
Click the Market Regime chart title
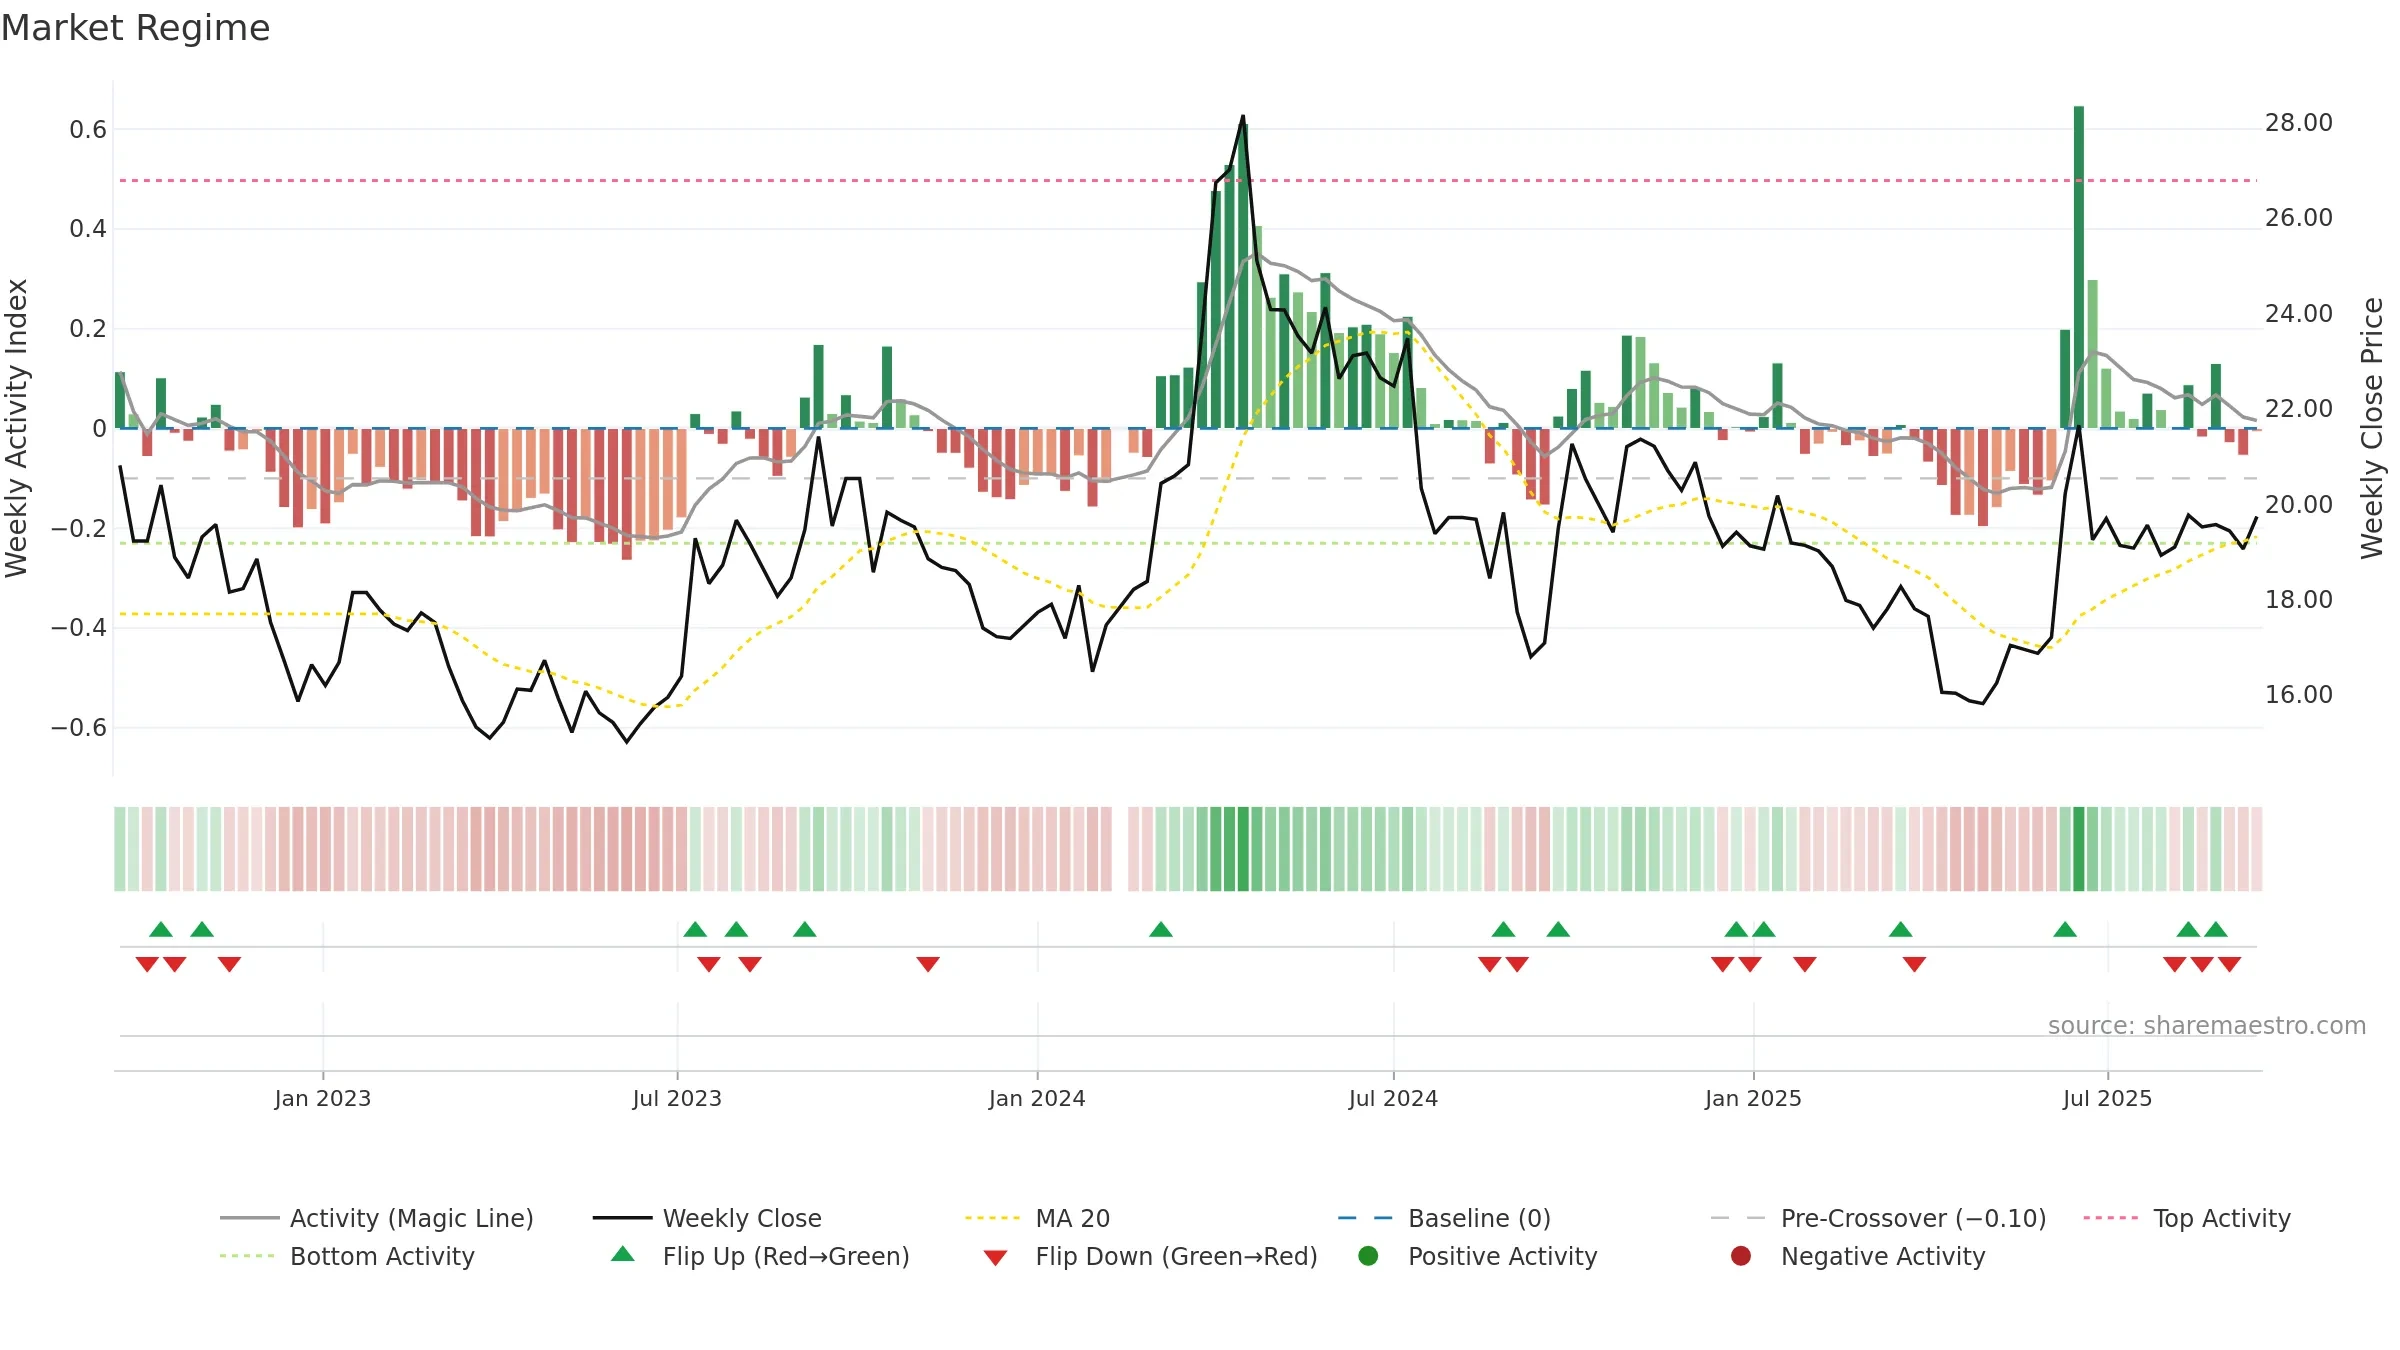point(135,28)
